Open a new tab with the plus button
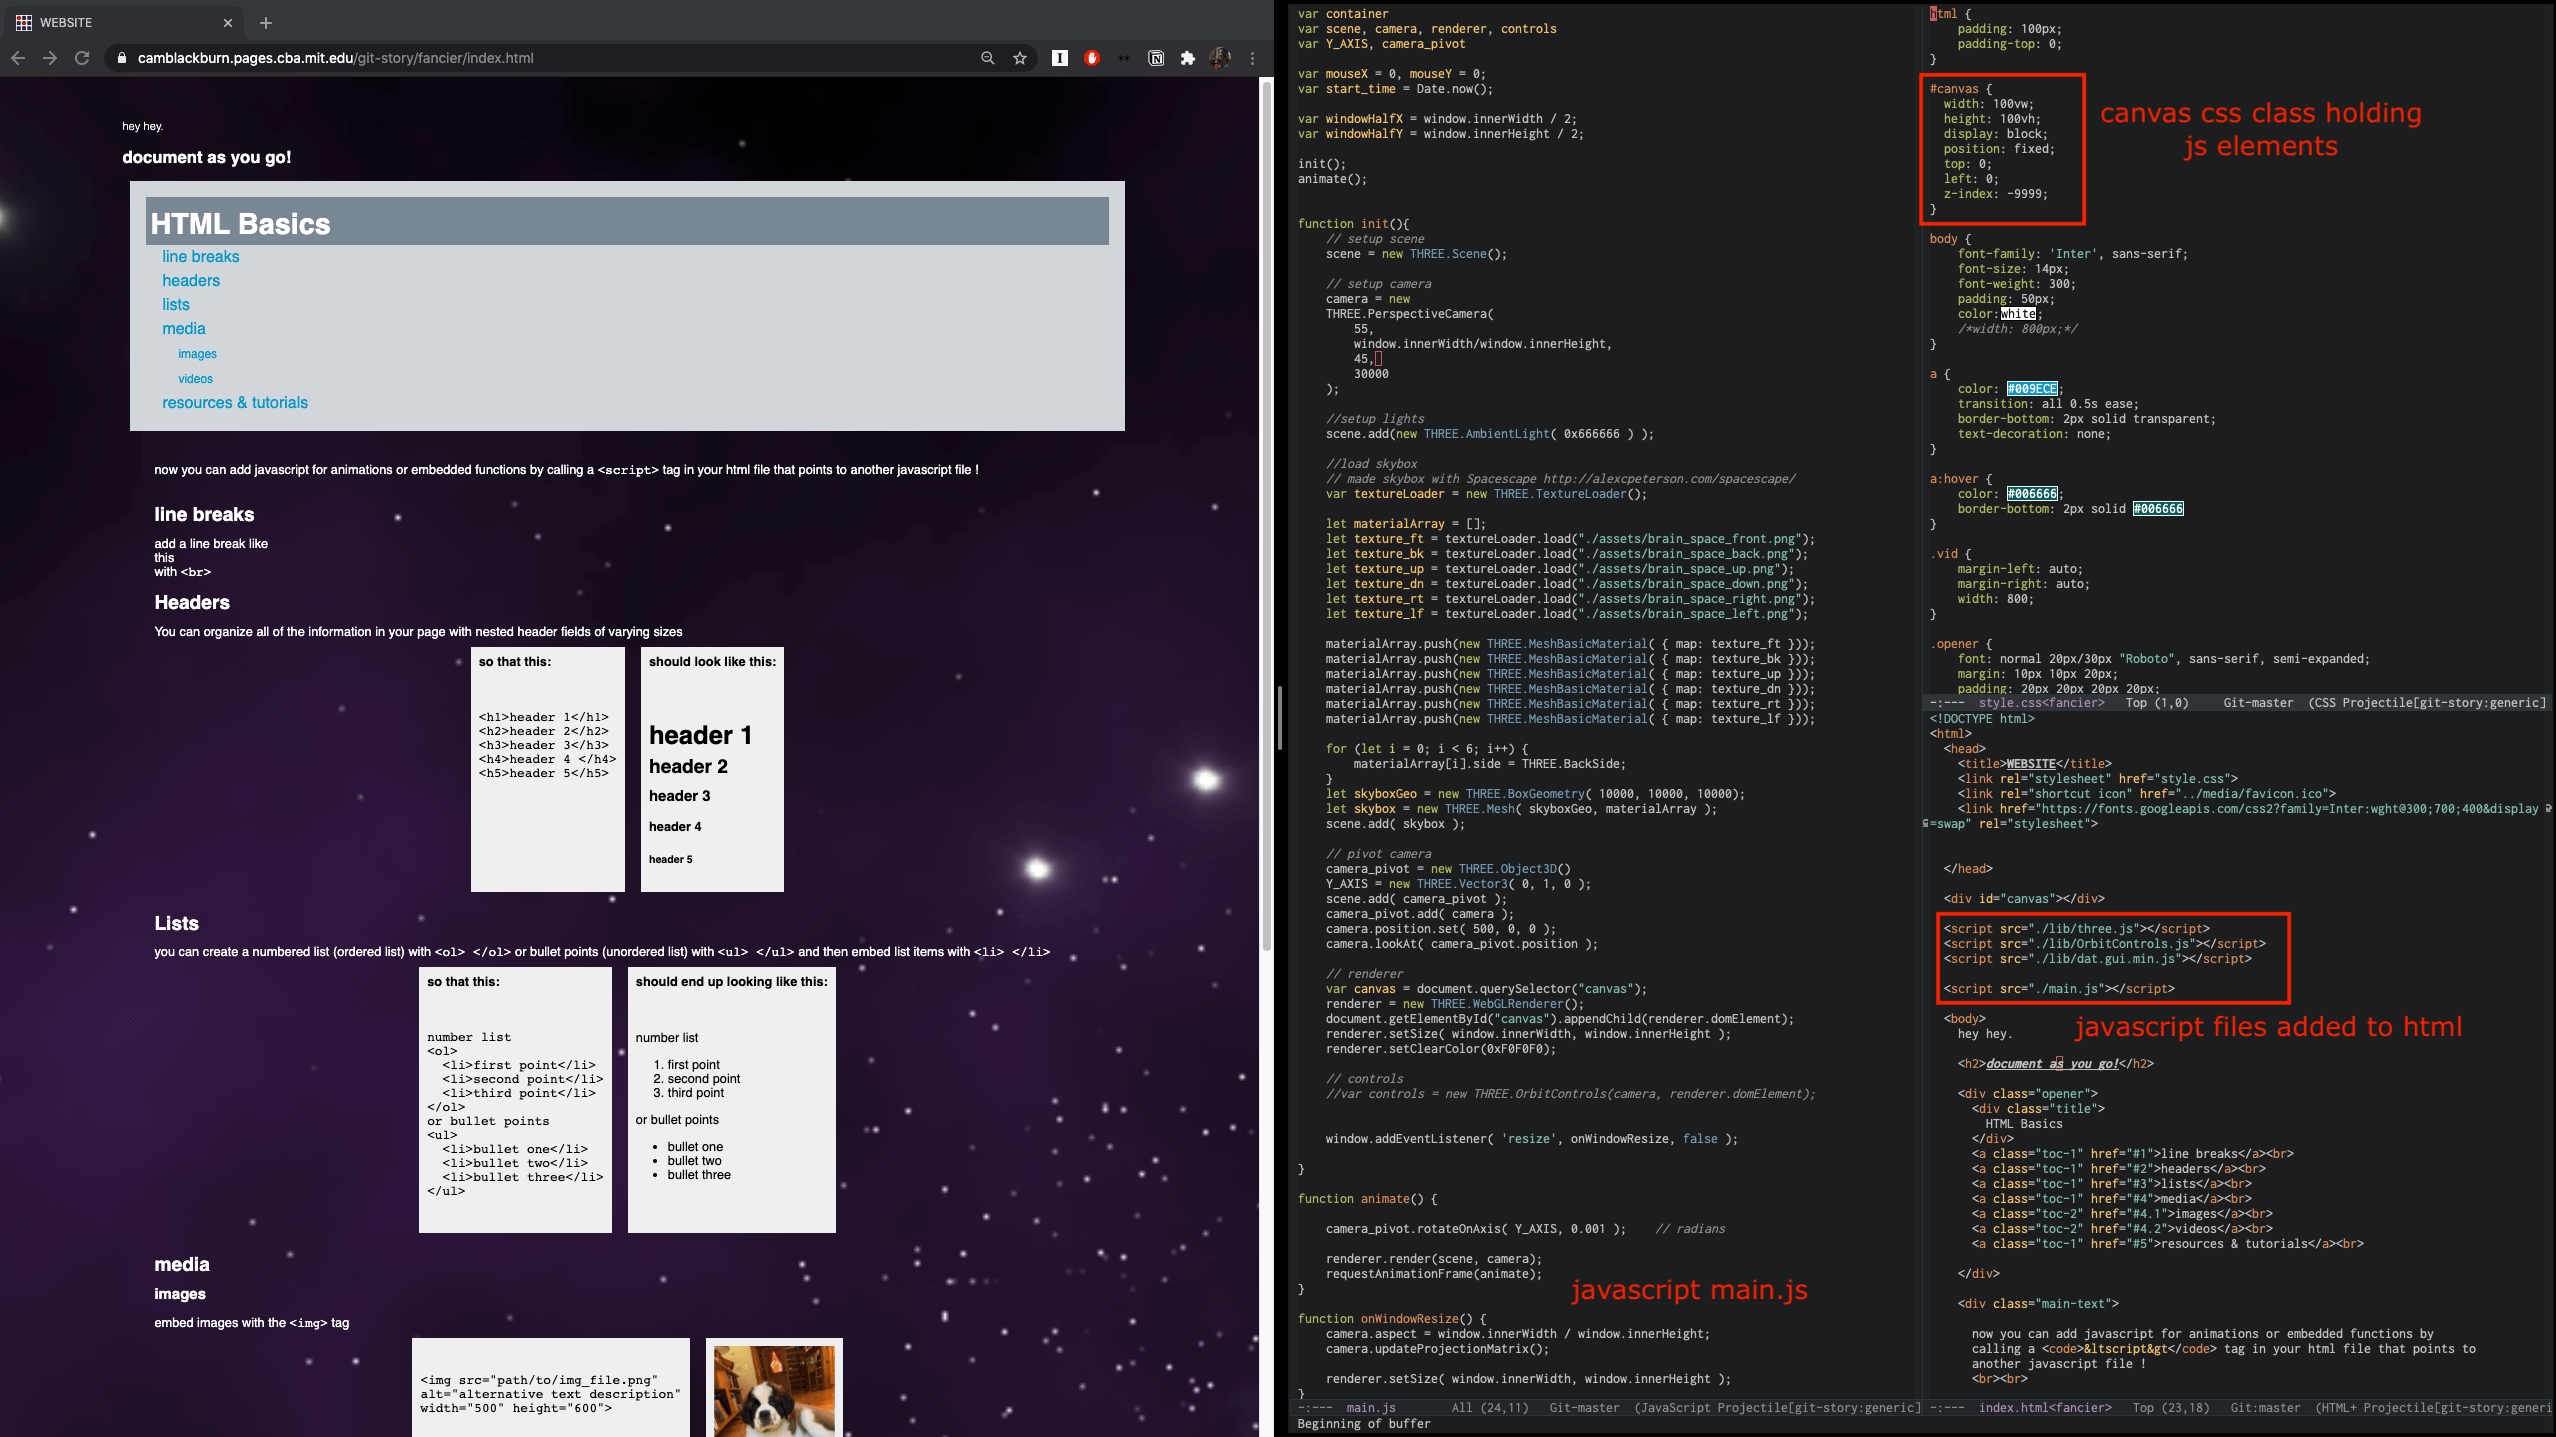The height and width of the screenshot is (1437, 2556). [265, 22]
